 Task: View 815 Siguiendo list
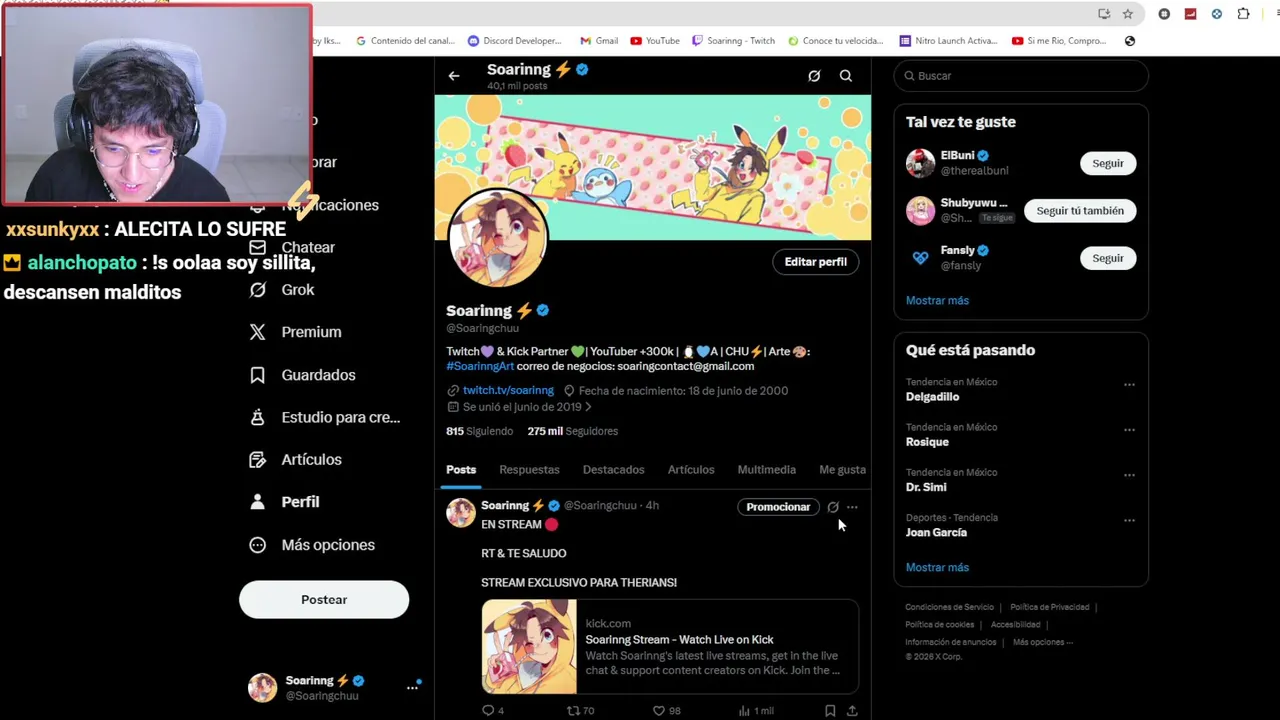click(x=479, y=431)
